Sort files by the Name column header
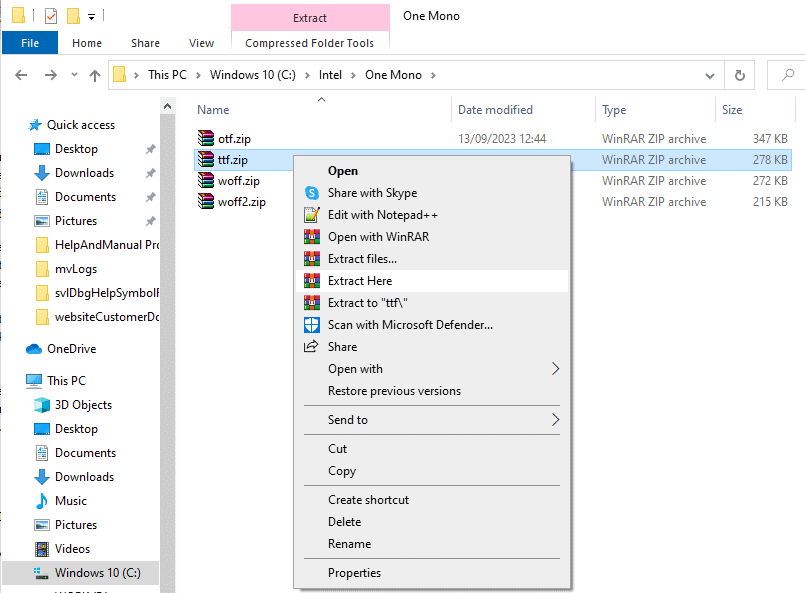806x593 pixels. coord(322,110)
